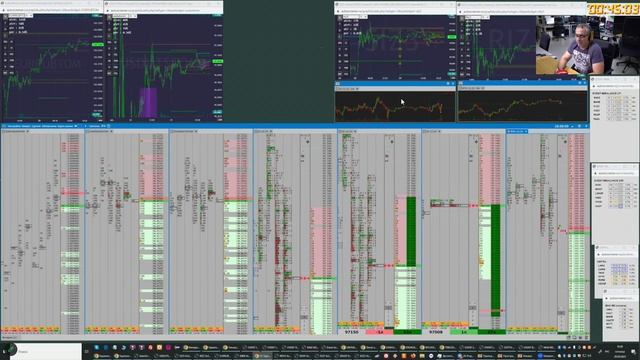Click the symbol field in the third chart
640x360 pixels.
[354, 17]
